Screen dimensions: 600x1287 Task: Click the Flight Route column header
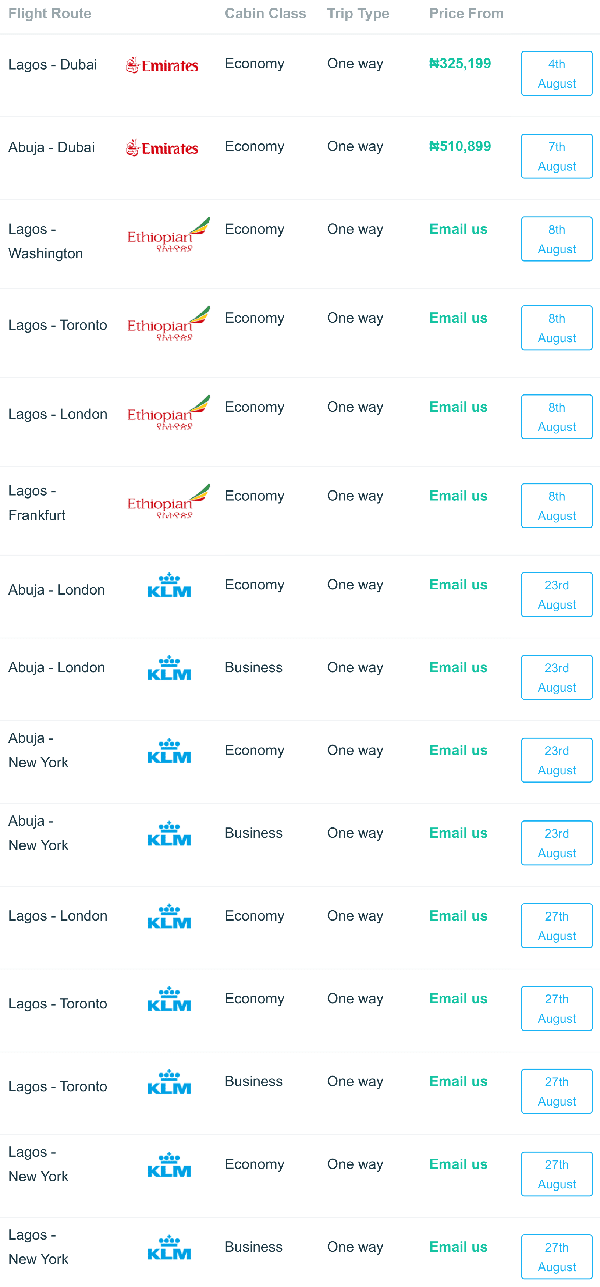[50, 14]
